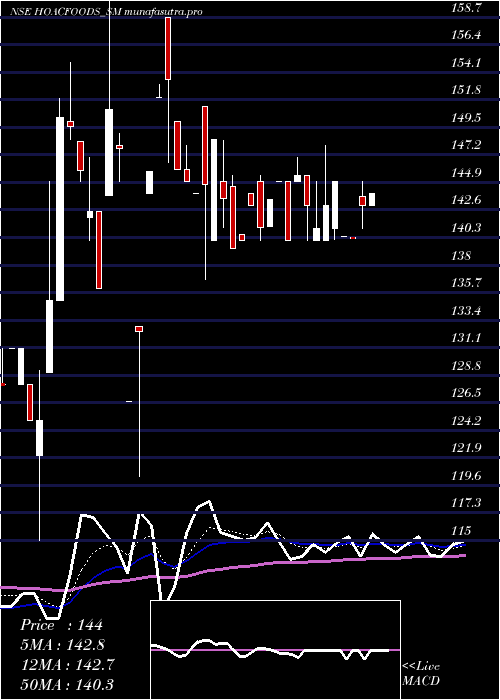Click the 144.9 price axis label
Viewport: 500px width, 700px height.
pyautogui.click(x=466, y=173)
